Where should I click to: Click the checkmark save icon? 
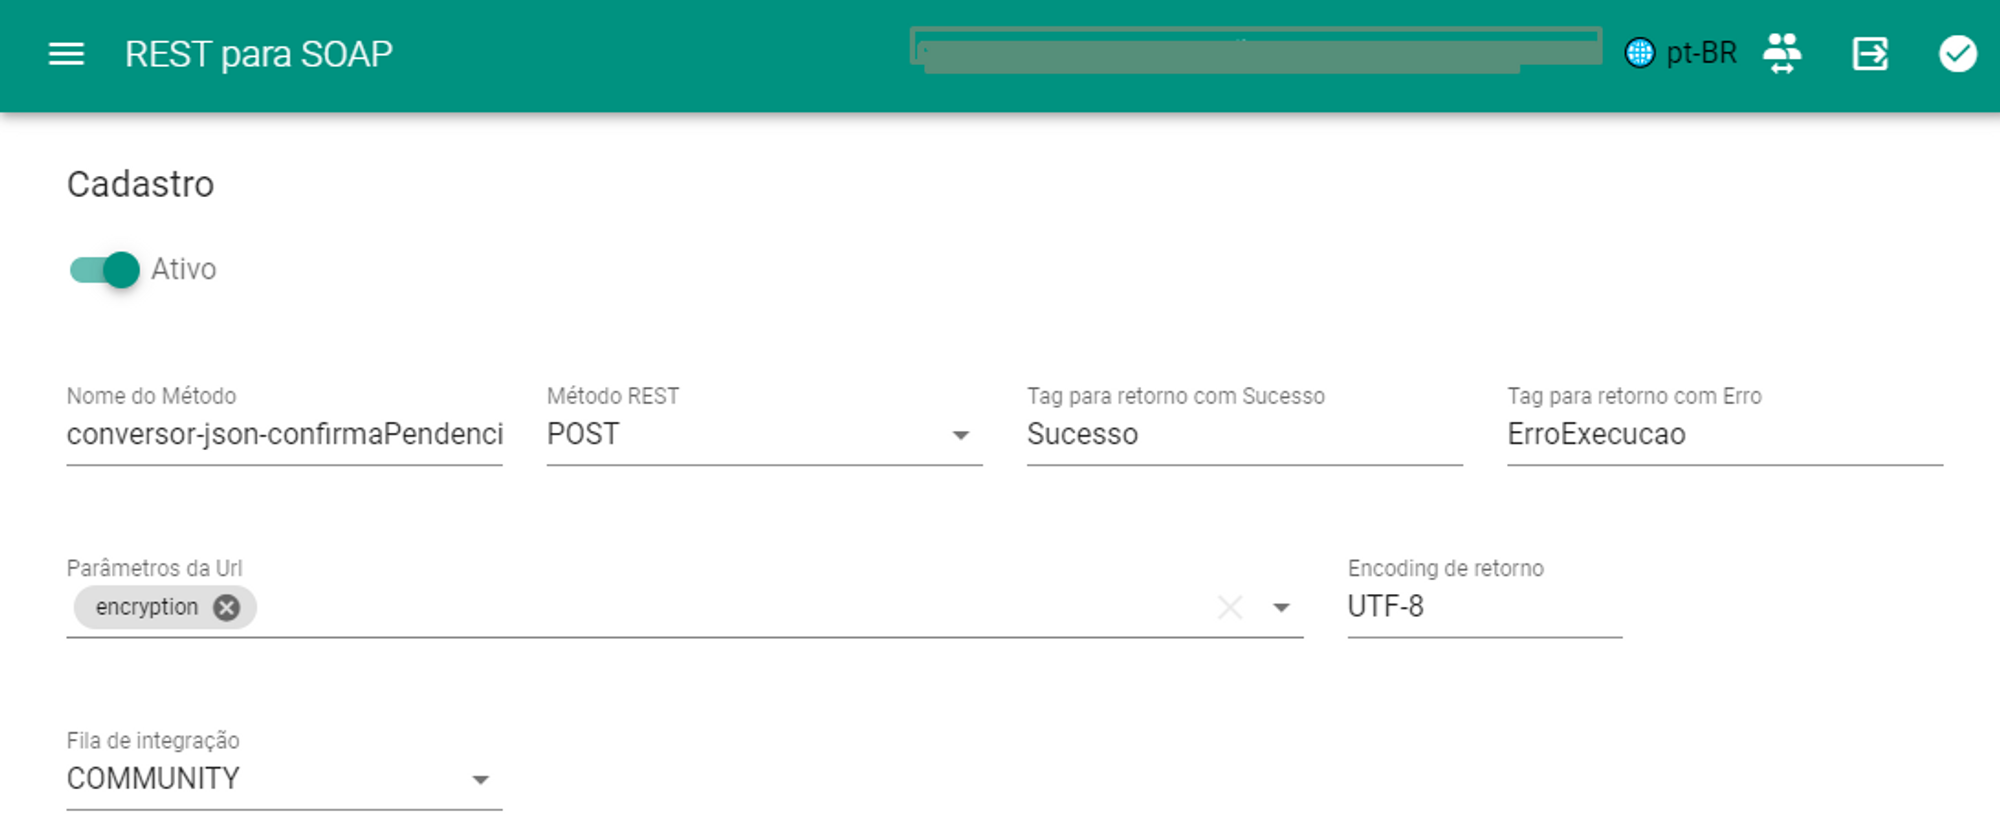(1957, 54)
